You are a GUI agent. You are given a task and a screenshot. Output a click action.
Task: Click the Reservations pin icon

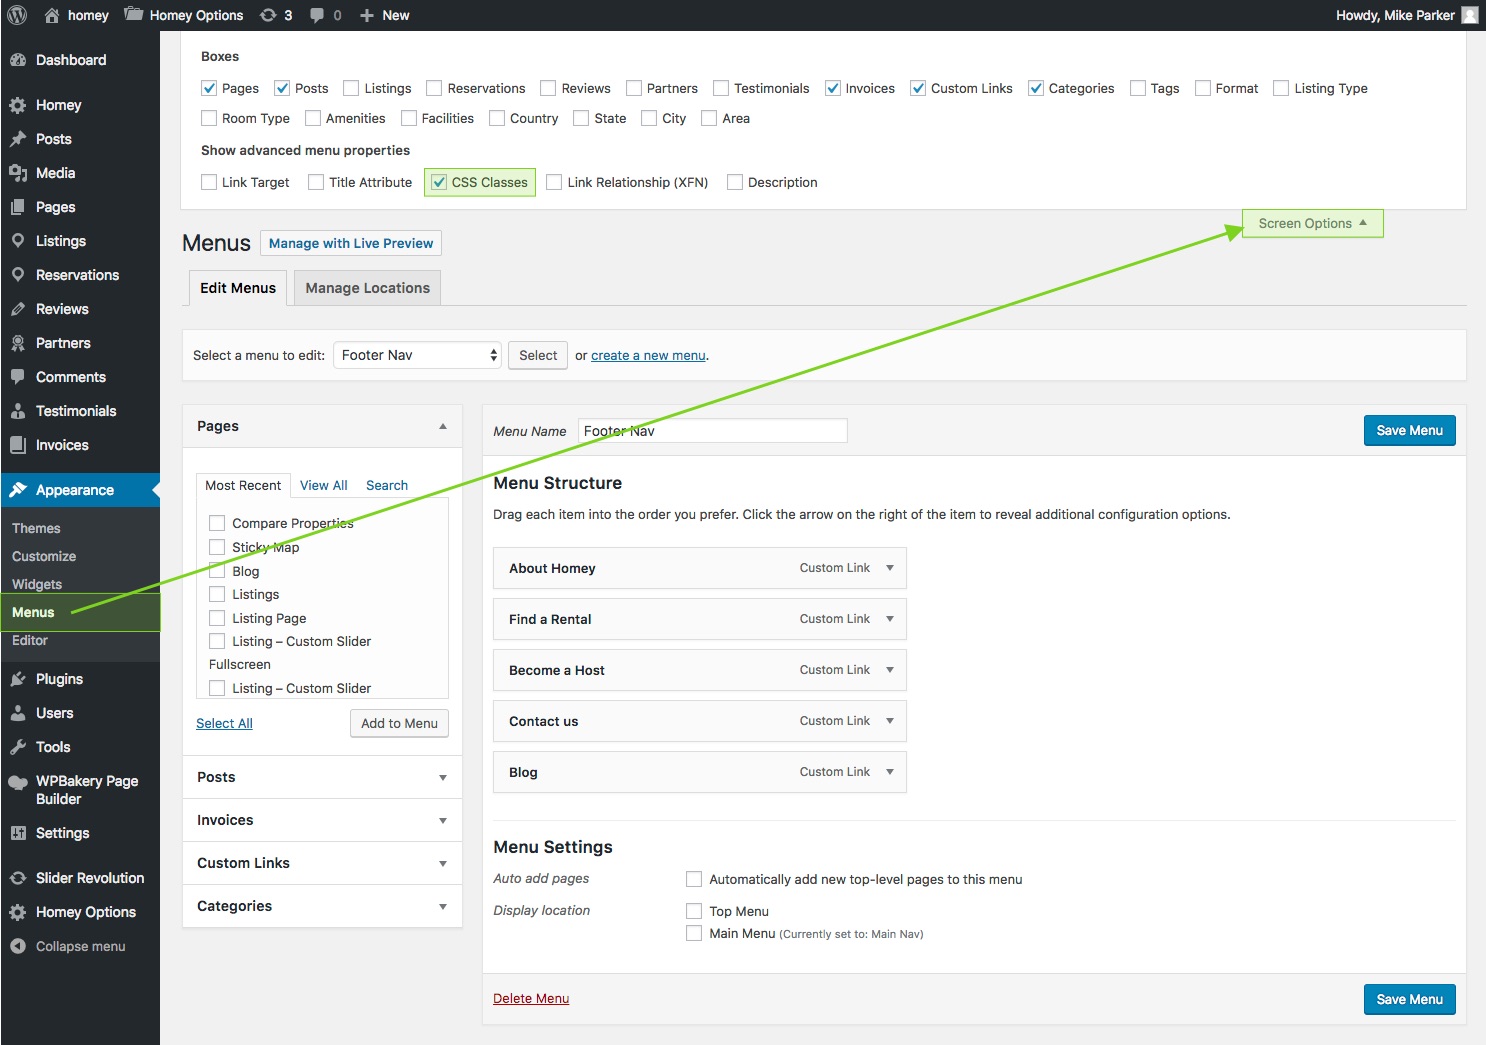(x=18, y=275)
